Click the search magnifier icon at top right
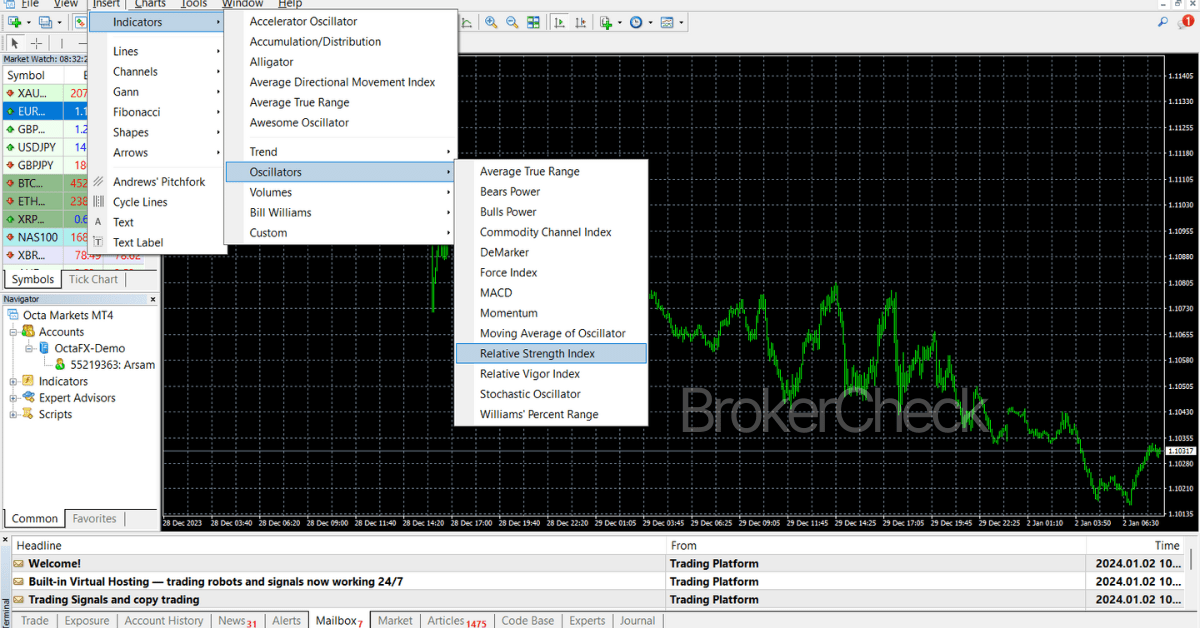Screen dimensions: 1200x628 1162,21
